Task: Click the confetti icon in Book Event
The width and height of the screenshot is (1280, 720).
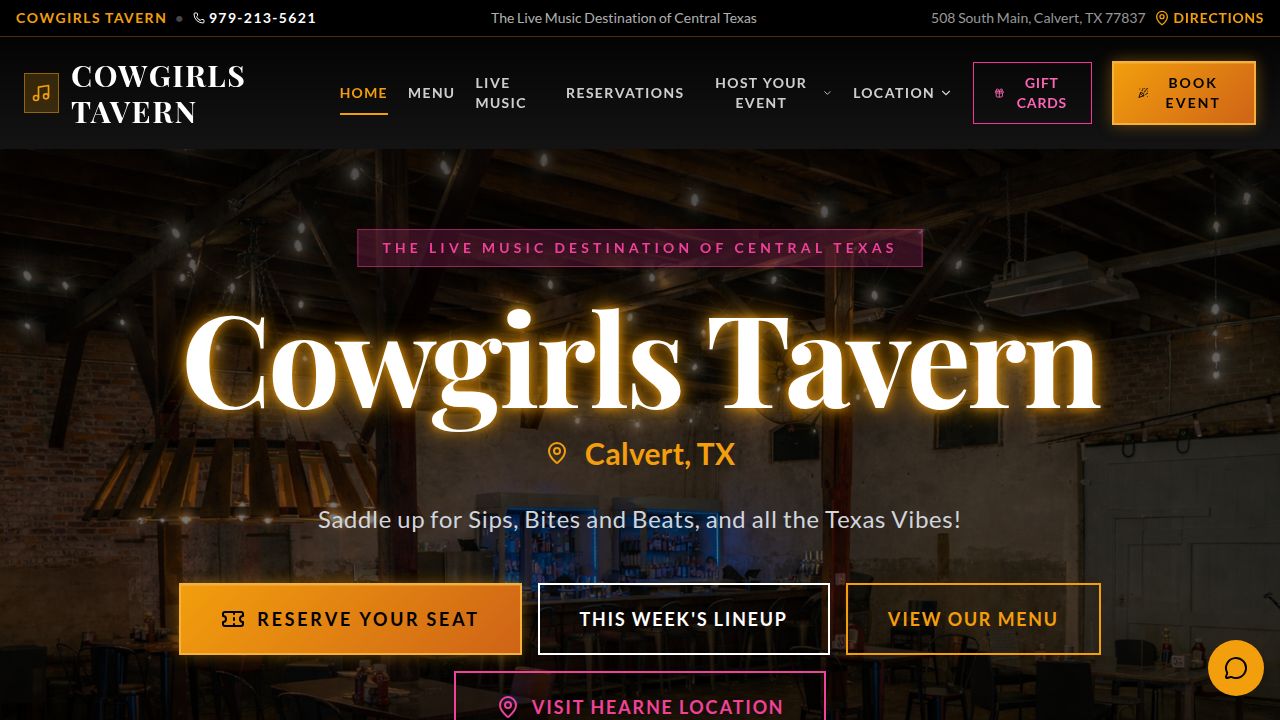Action: 1144,93
